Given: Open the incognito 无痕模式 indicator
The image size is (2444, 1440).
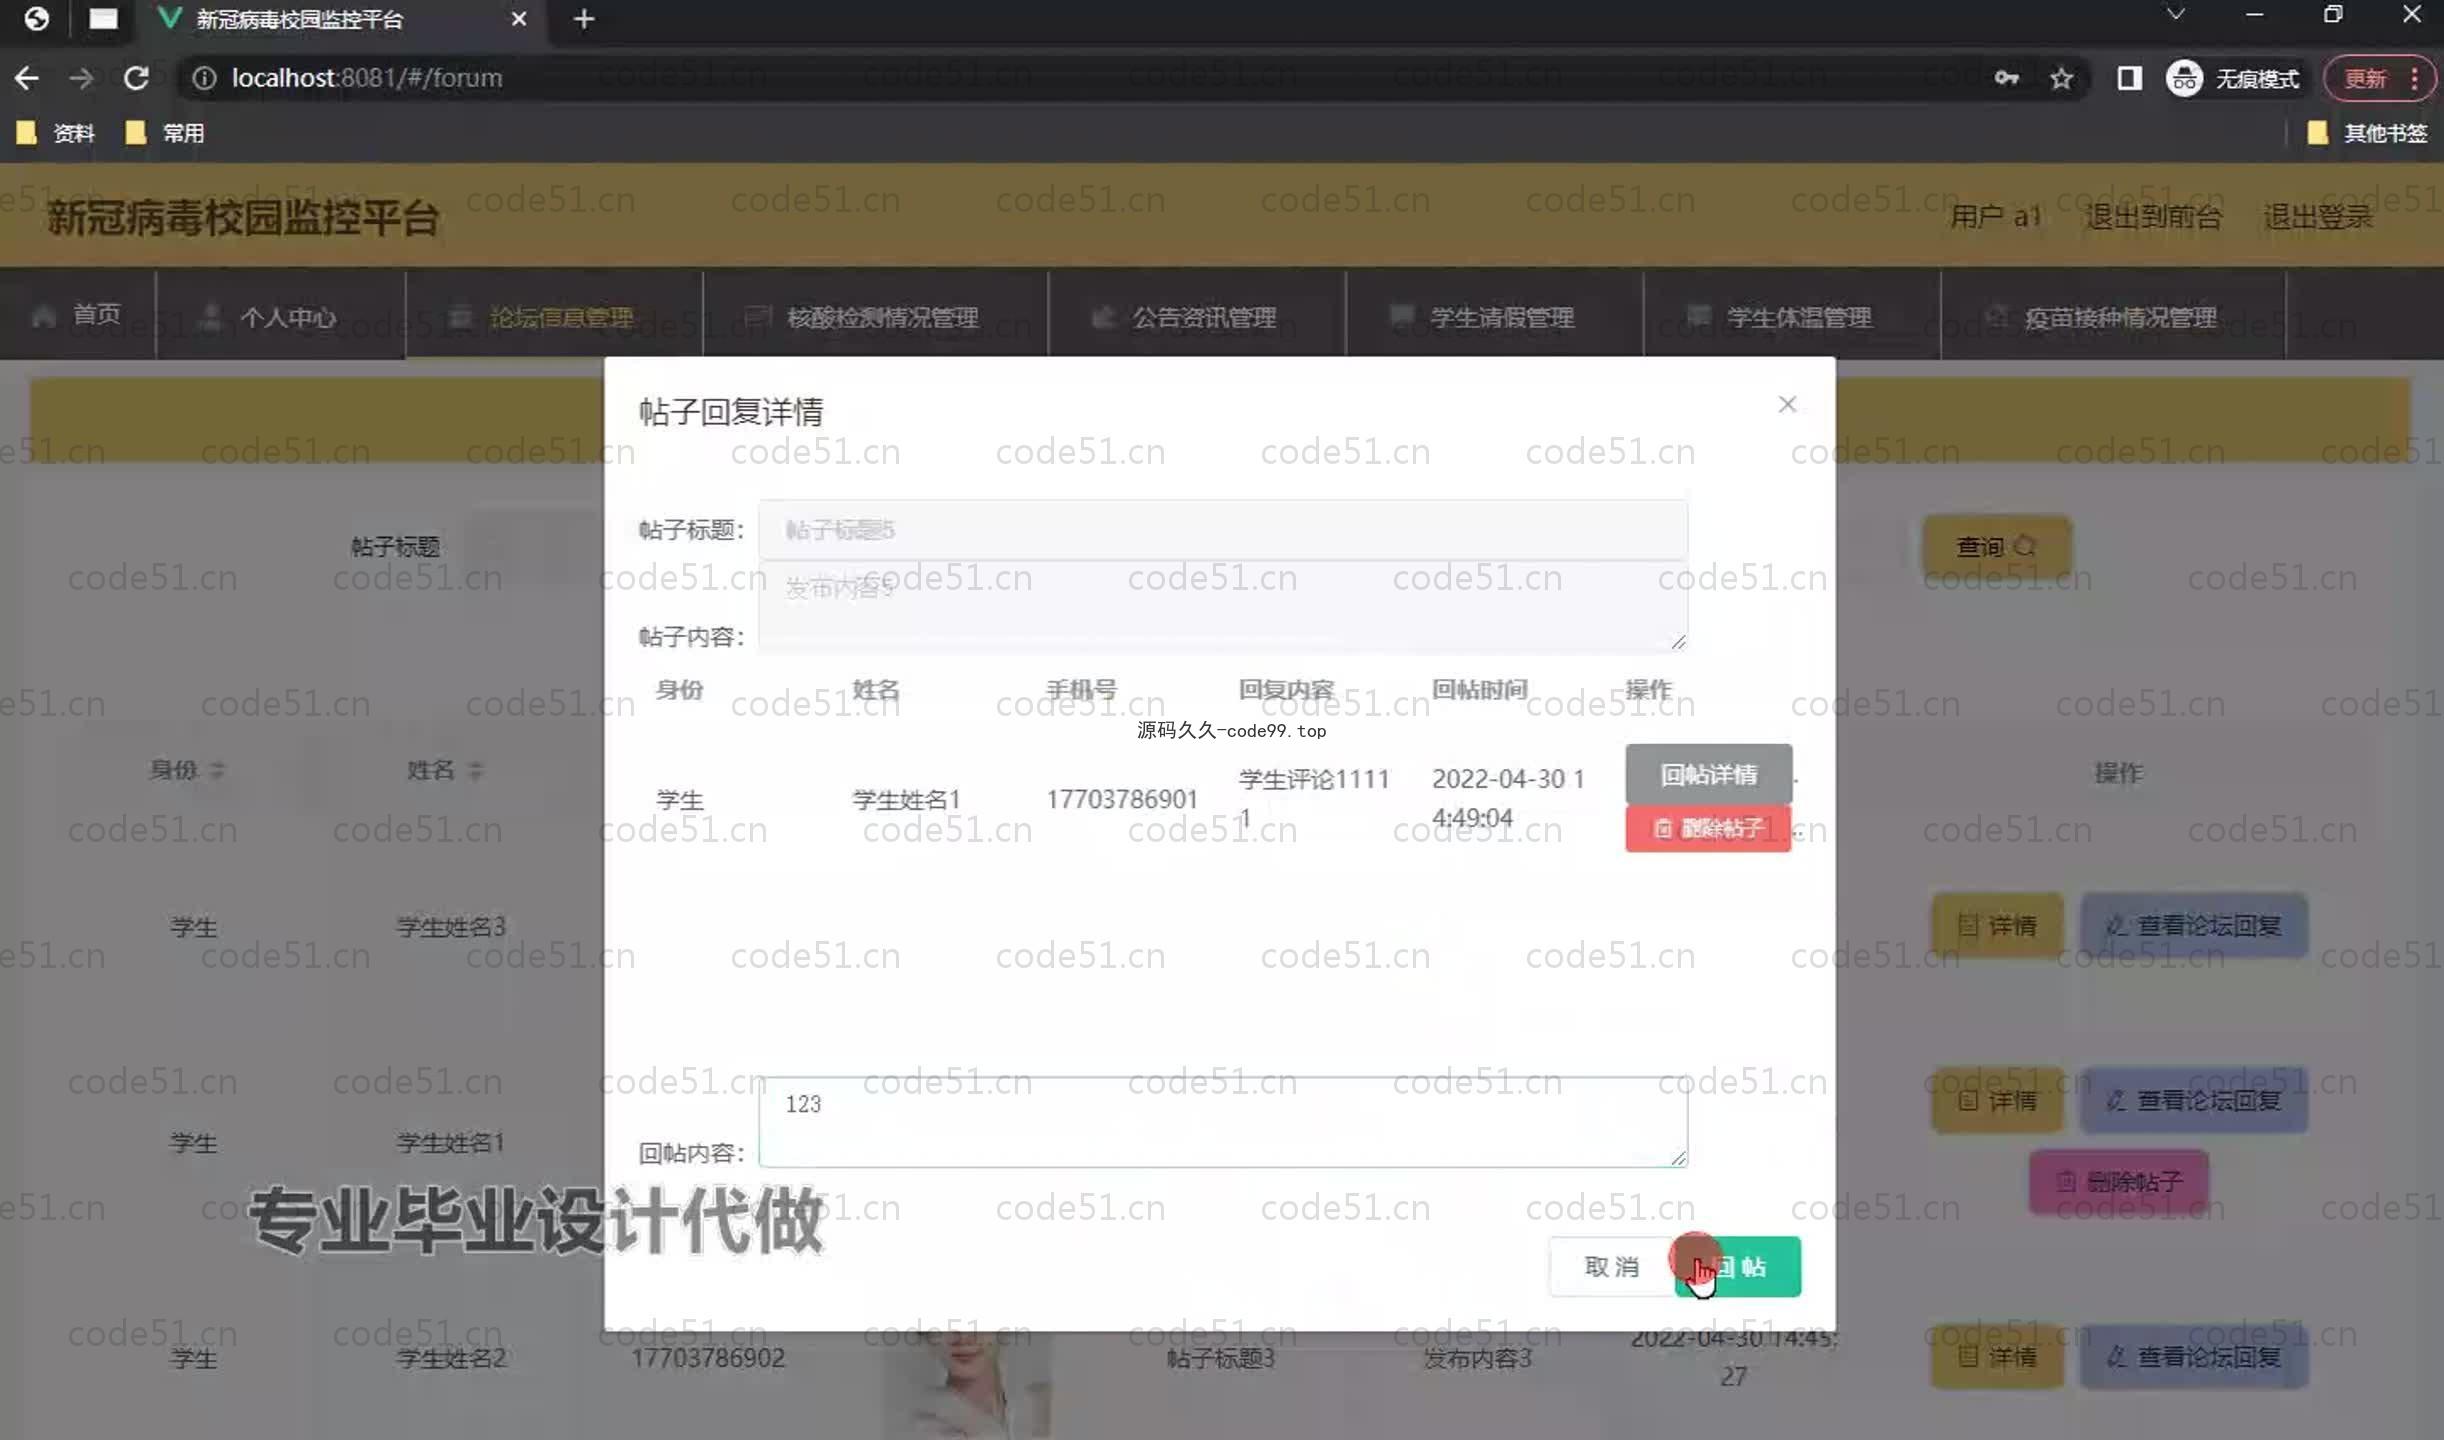Looking at the screenshot, I should point(2232,78).
